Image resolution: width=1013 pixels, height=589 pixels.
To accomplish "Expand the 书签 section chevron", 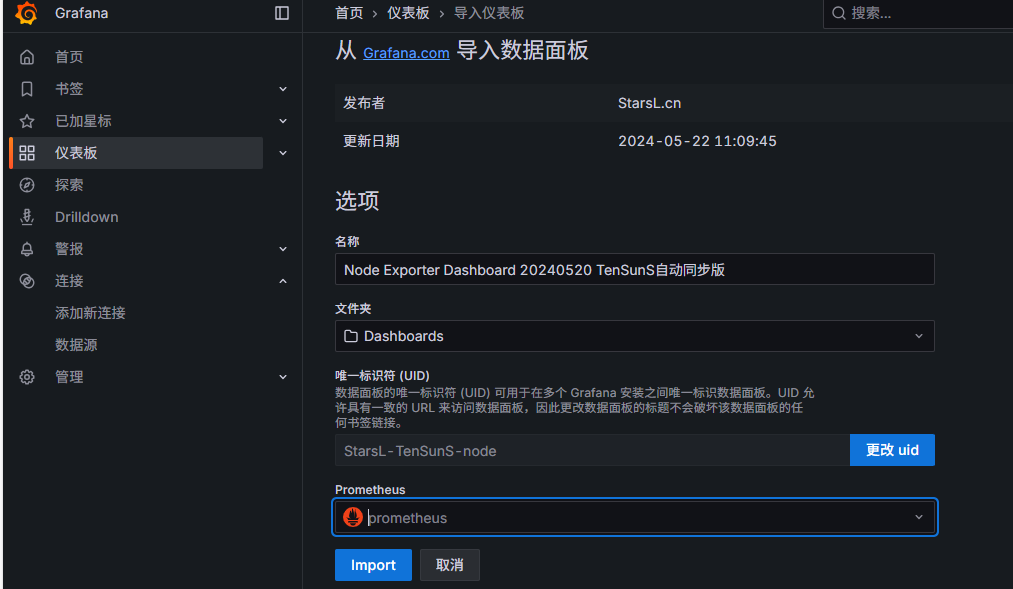I will pyautogui.click(x=283, y=89).
